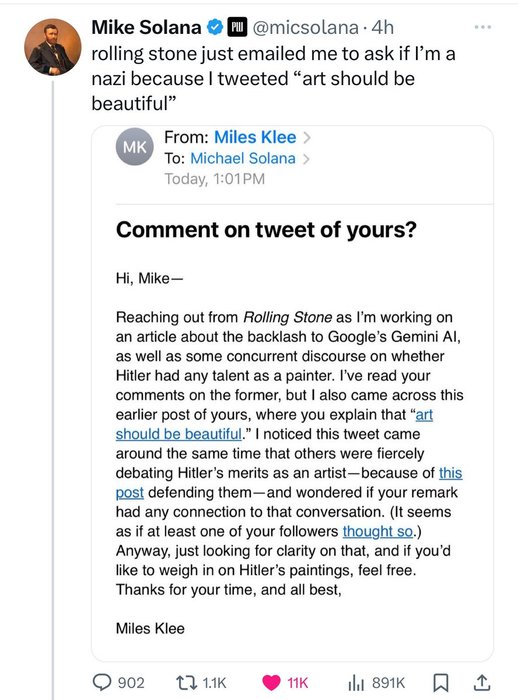
Task: Bookmark this tweet
Action: pyautogui.click(x=441, y=683)
